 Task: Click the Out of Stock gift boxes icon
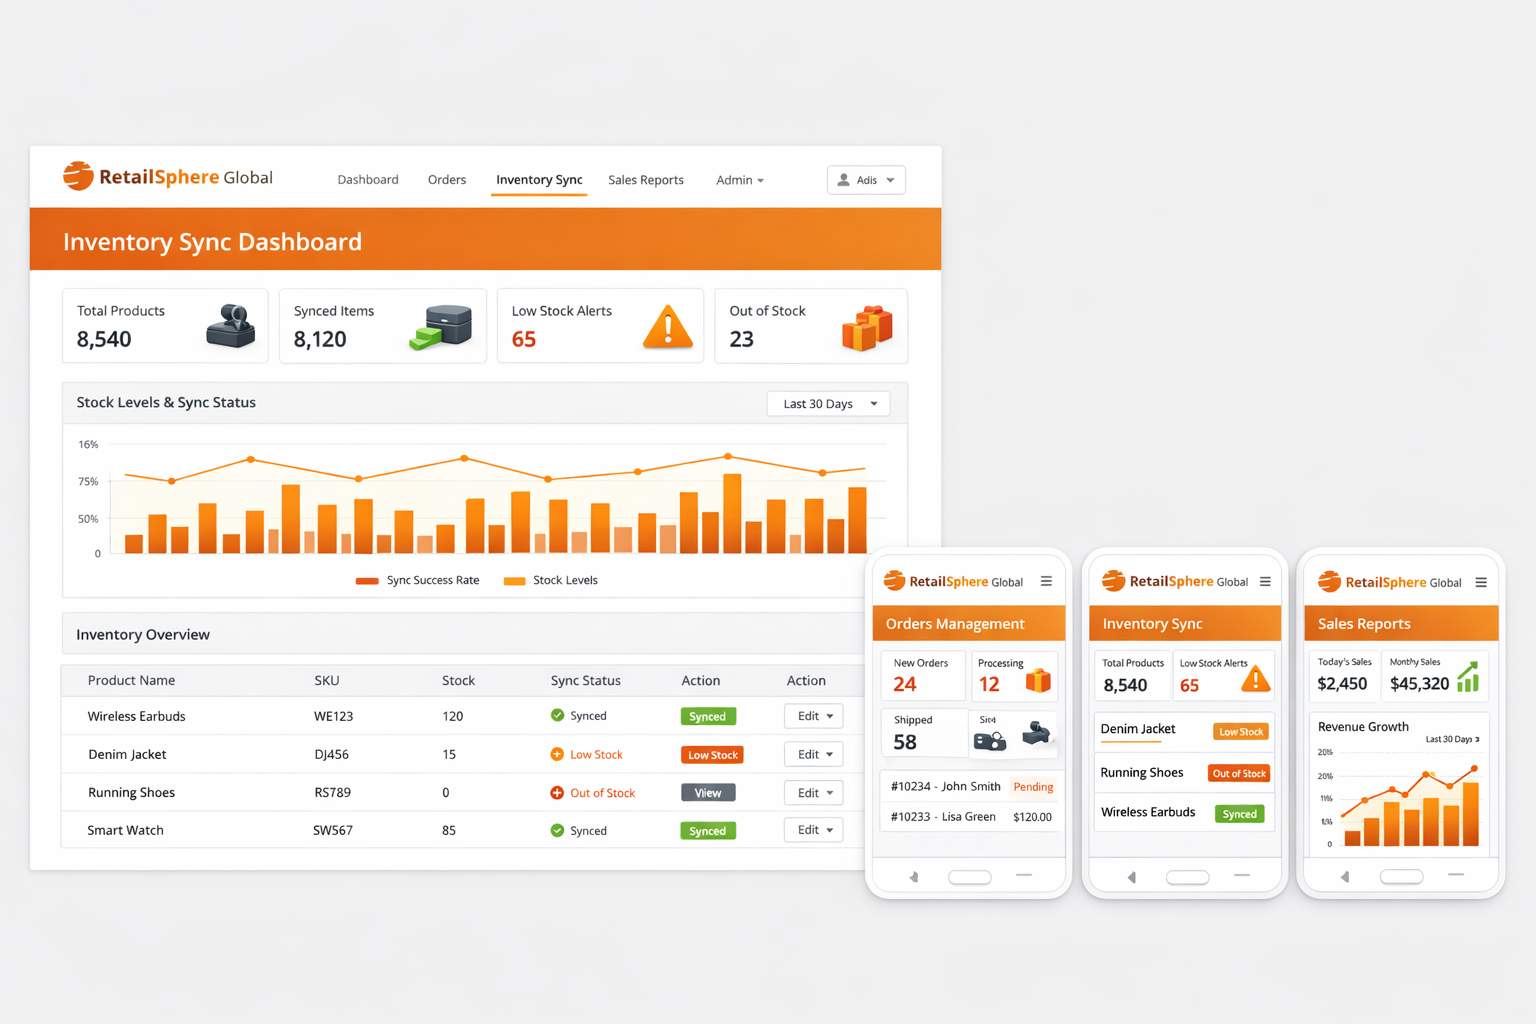pos(866,327)
